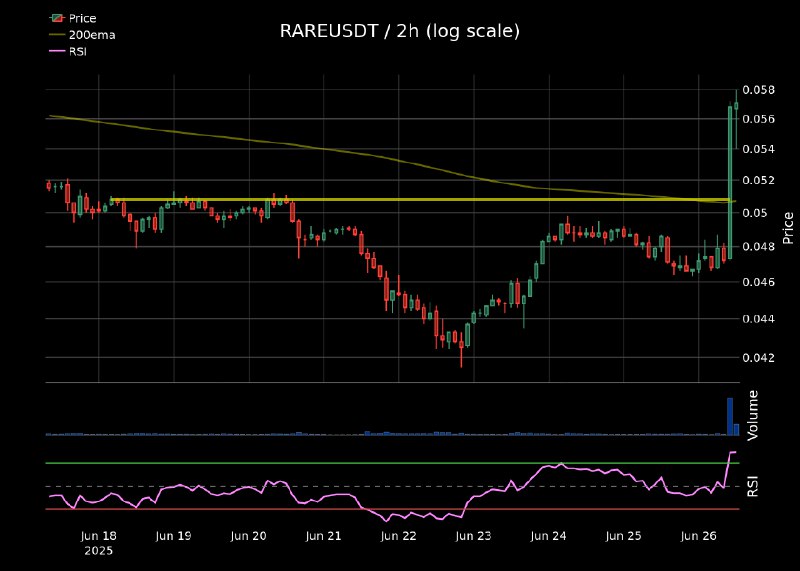
Task: Click the Jun 24 date label
Action: tap(548, 536)
